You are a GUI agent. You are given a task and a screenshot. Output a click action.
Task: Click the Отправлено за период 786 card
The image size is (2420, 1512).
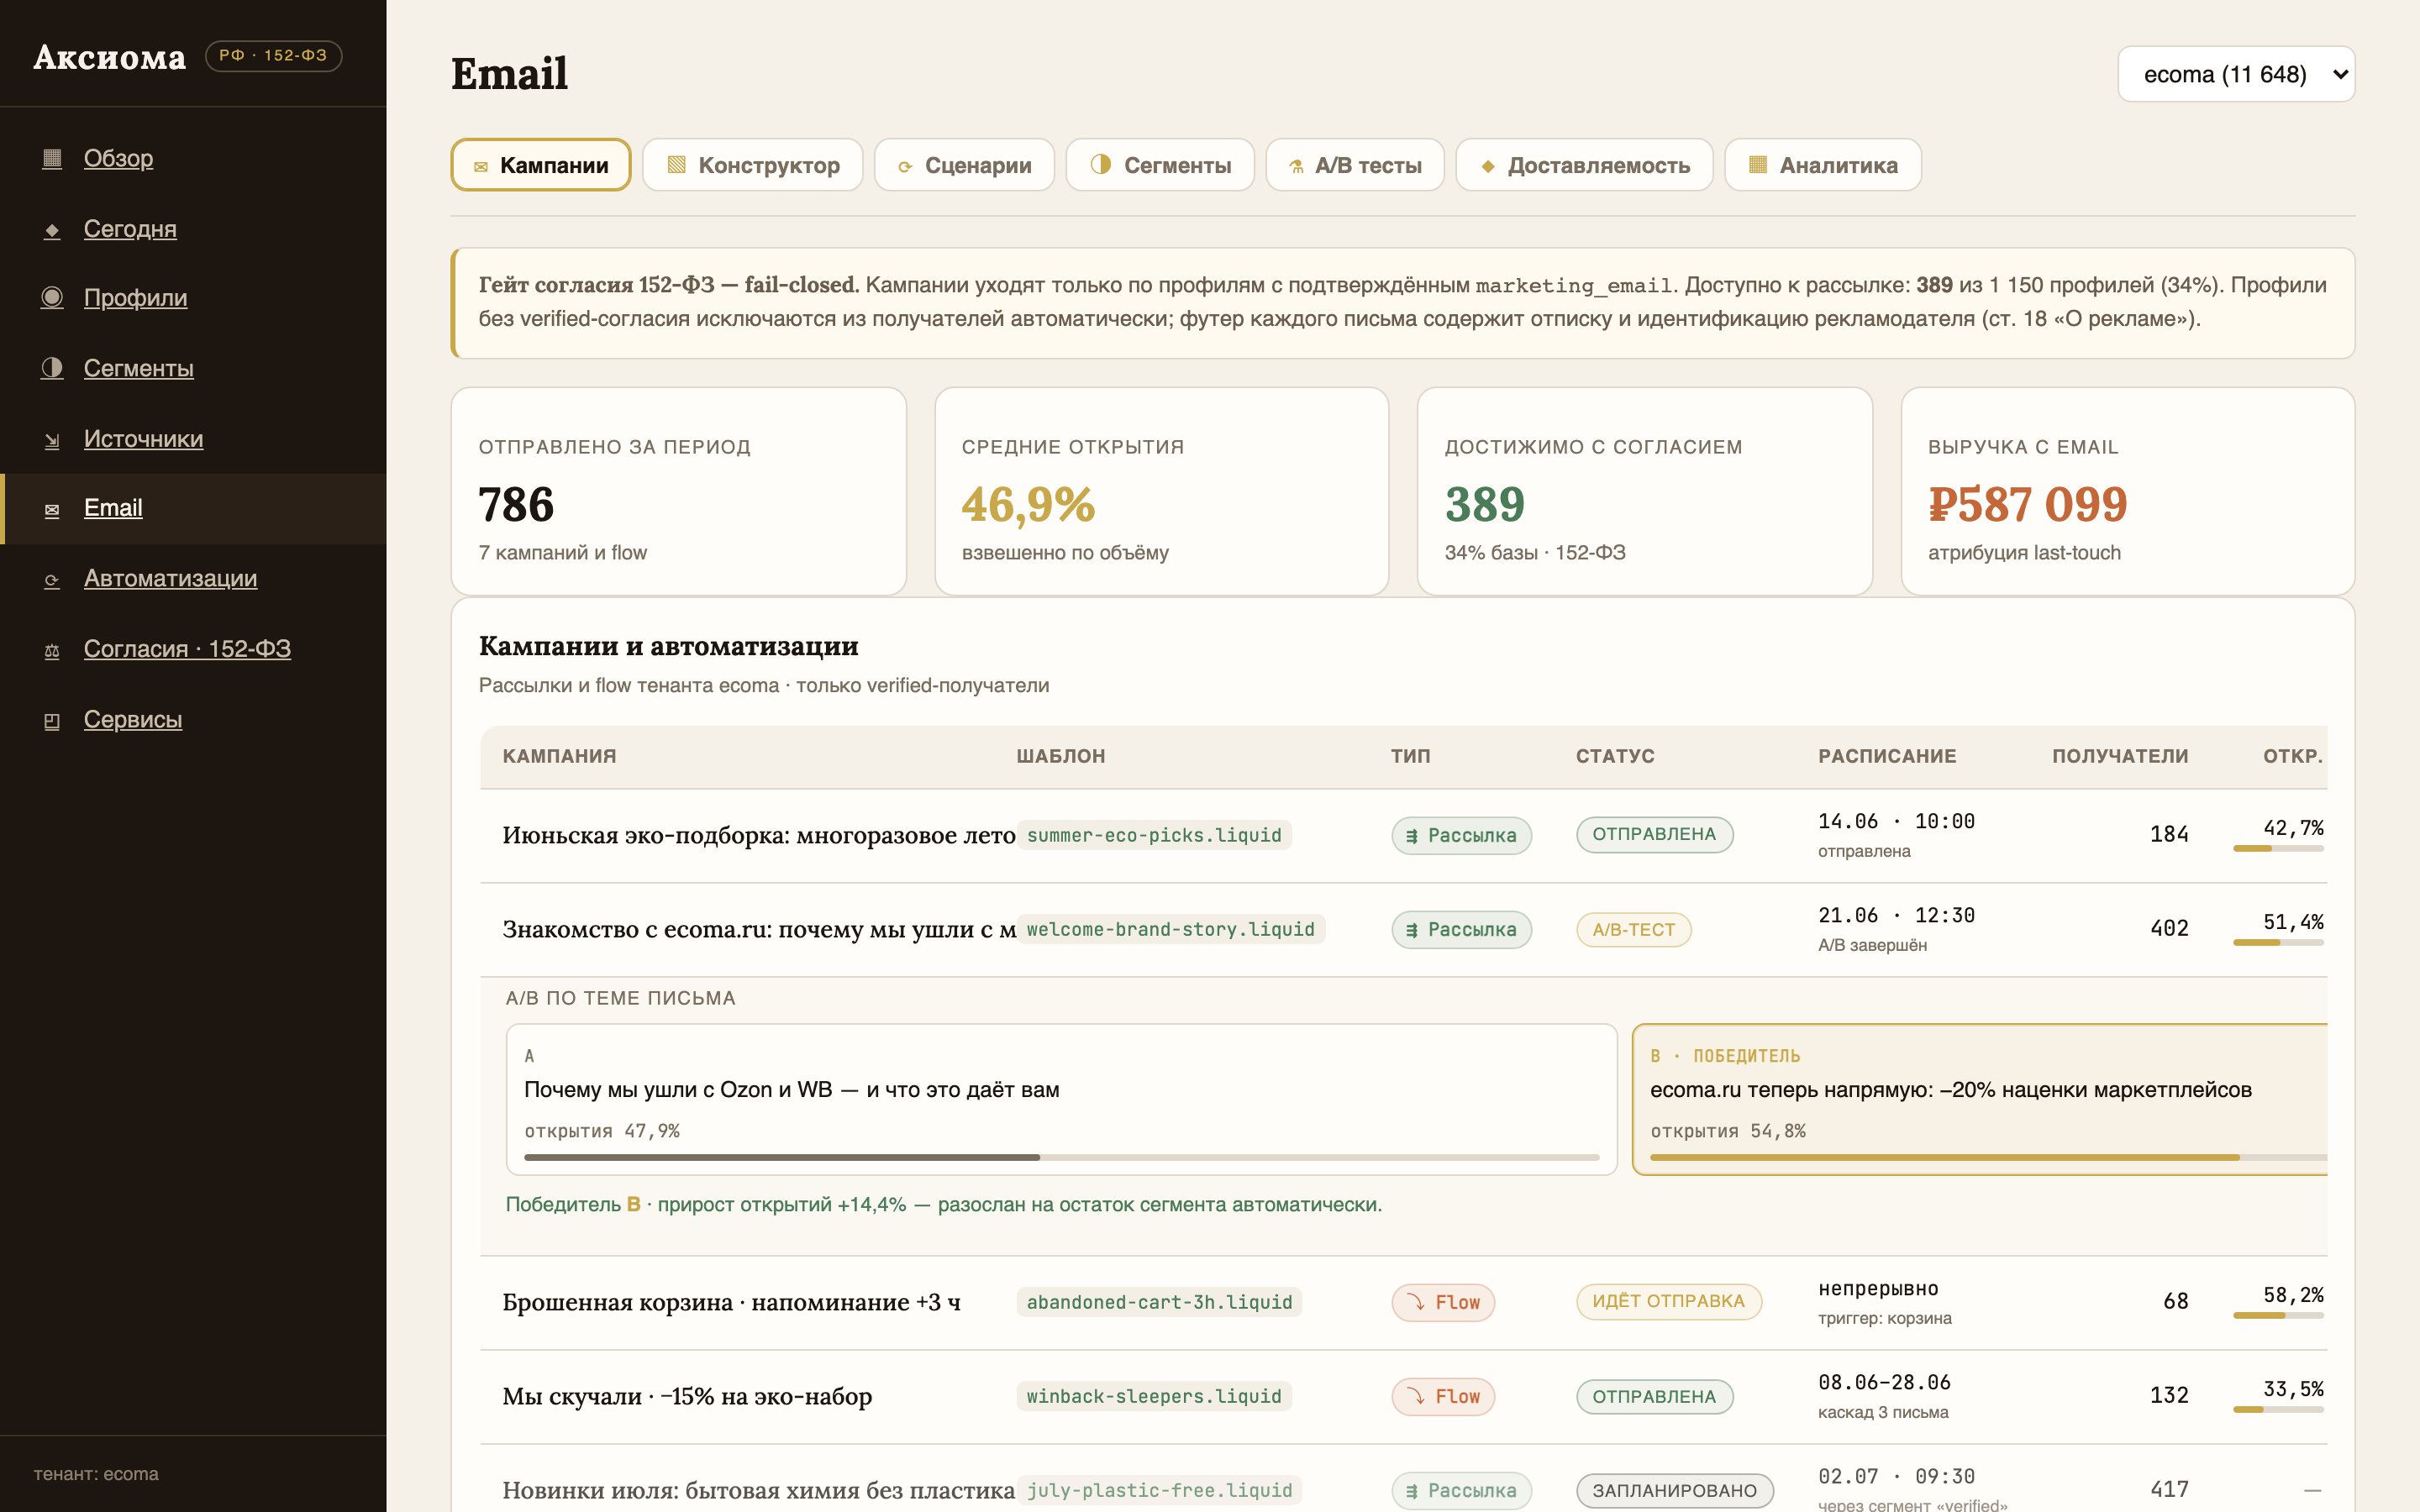point(679,491)
